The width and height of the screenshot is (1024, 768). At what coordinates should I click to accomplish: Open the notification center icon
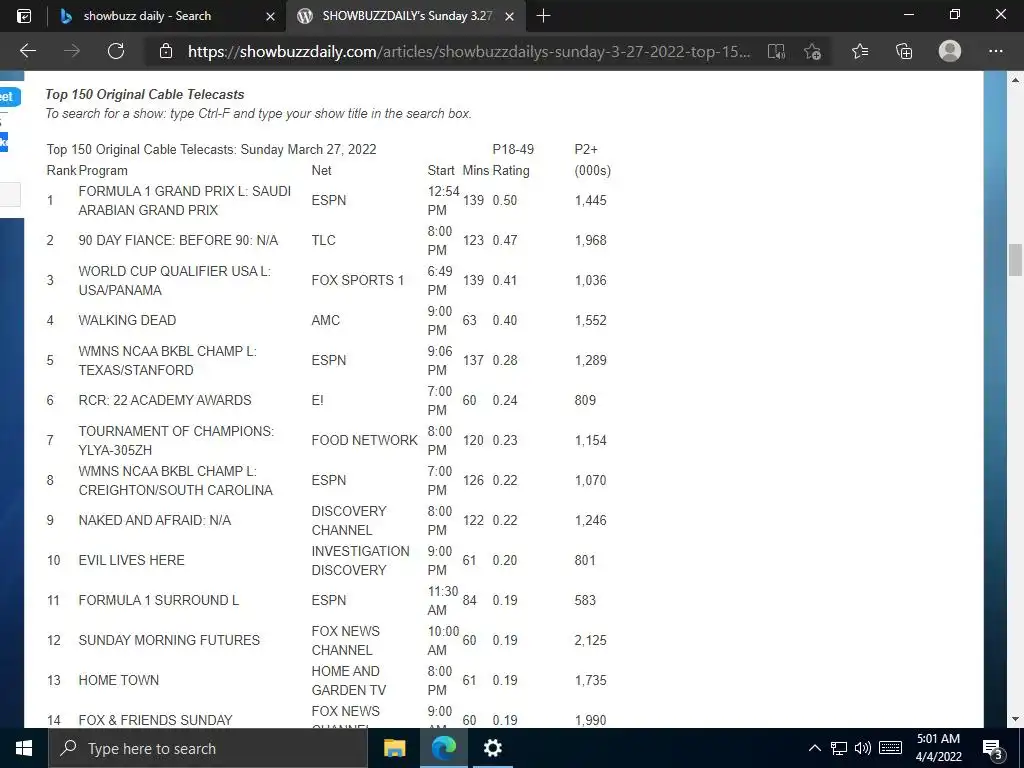(x=992, y=748)
